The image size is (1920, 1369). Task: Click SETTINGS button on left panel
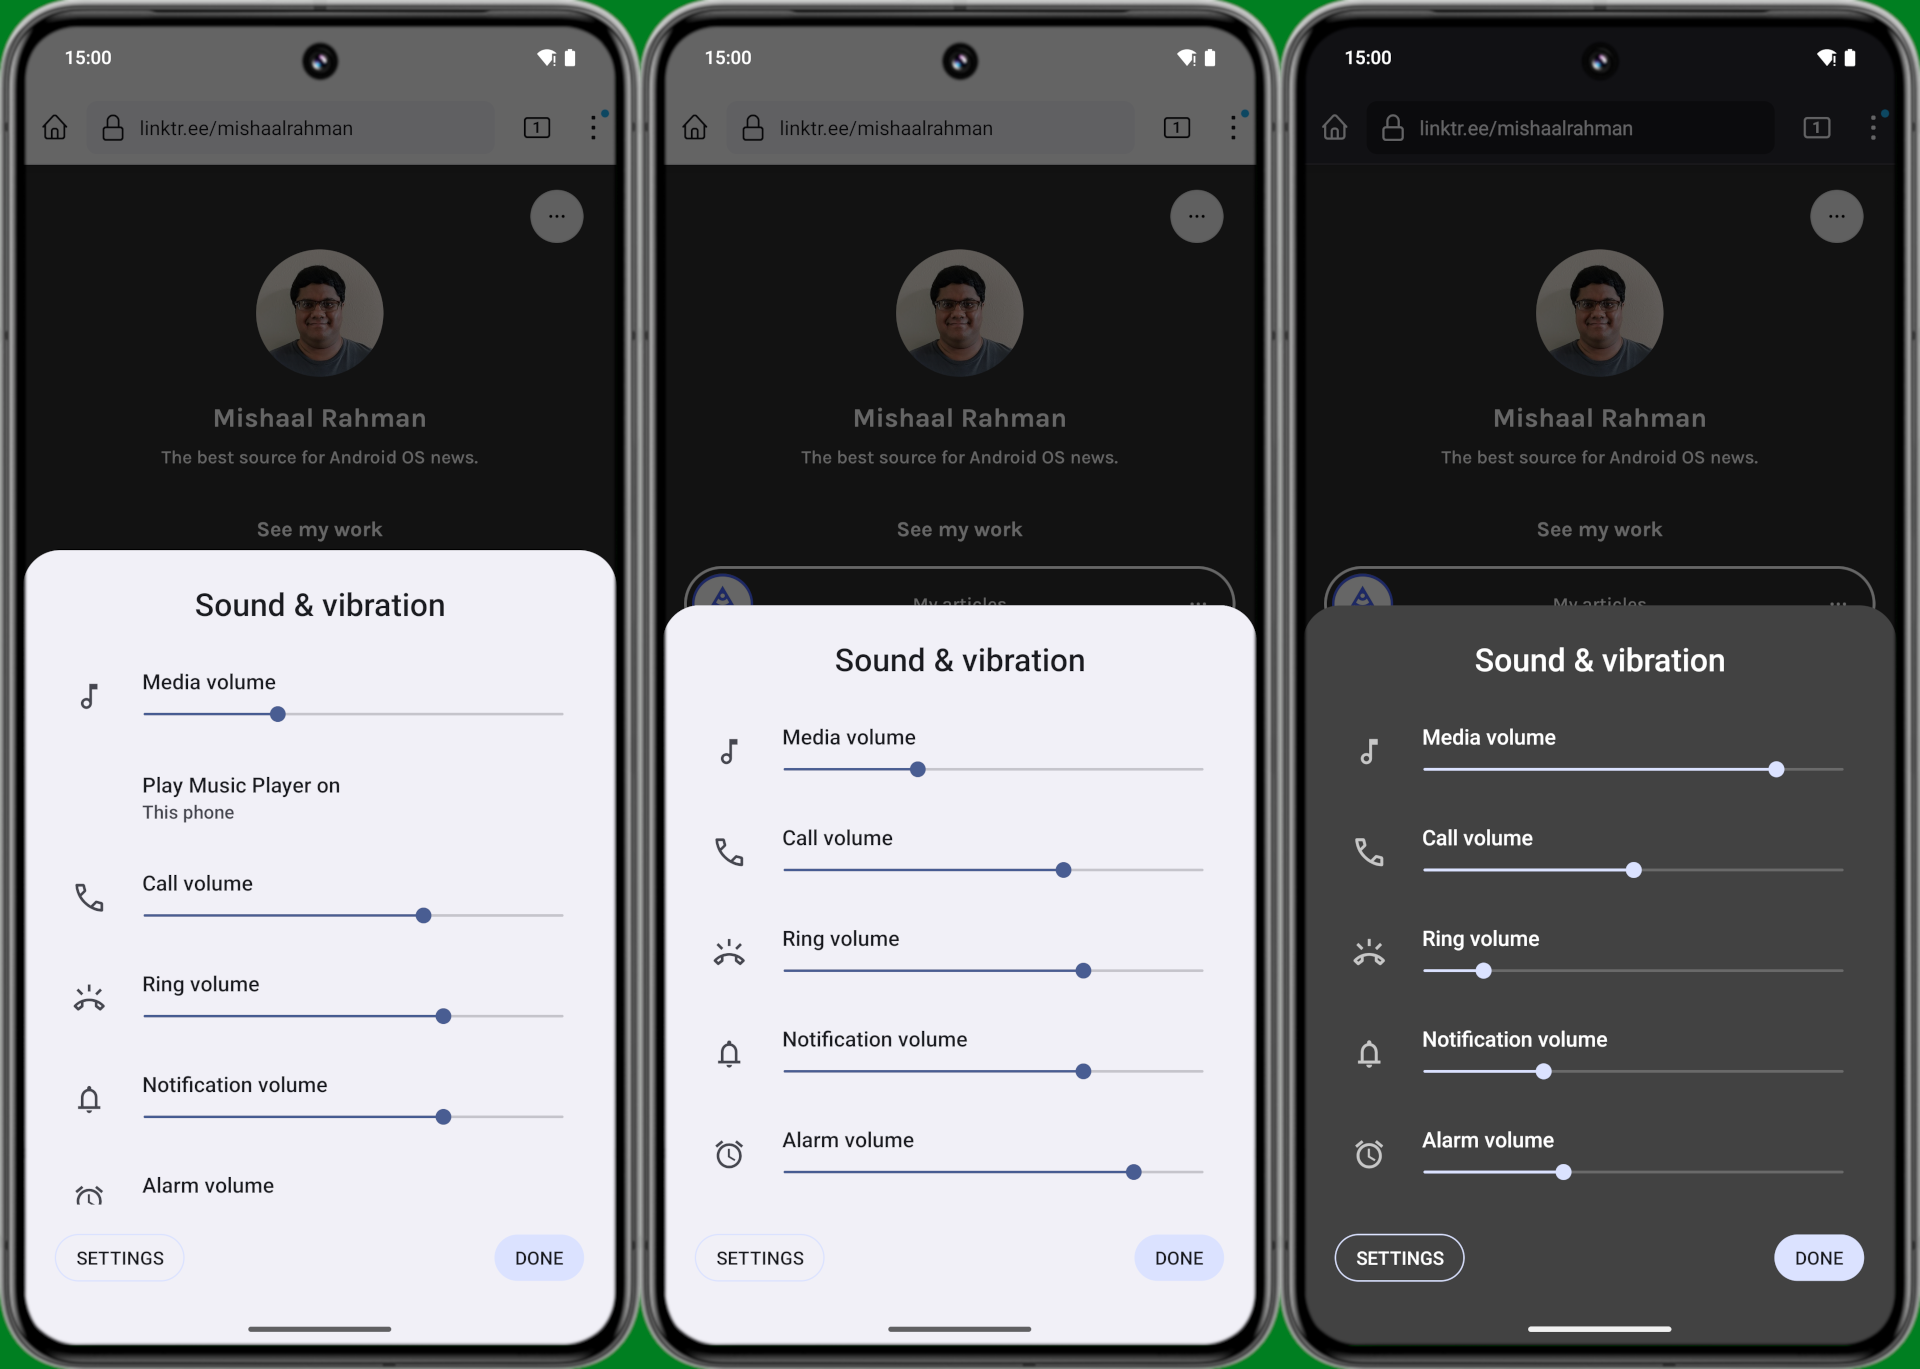click(120, 1258)
